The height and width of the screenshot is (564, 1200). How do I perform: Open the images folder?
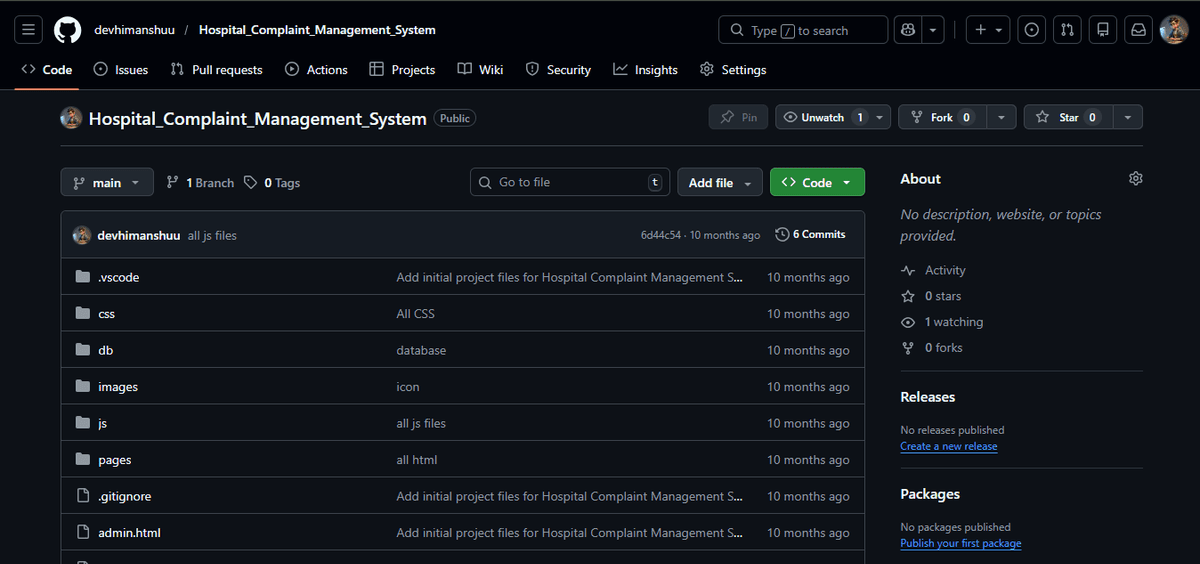point(118,387)
